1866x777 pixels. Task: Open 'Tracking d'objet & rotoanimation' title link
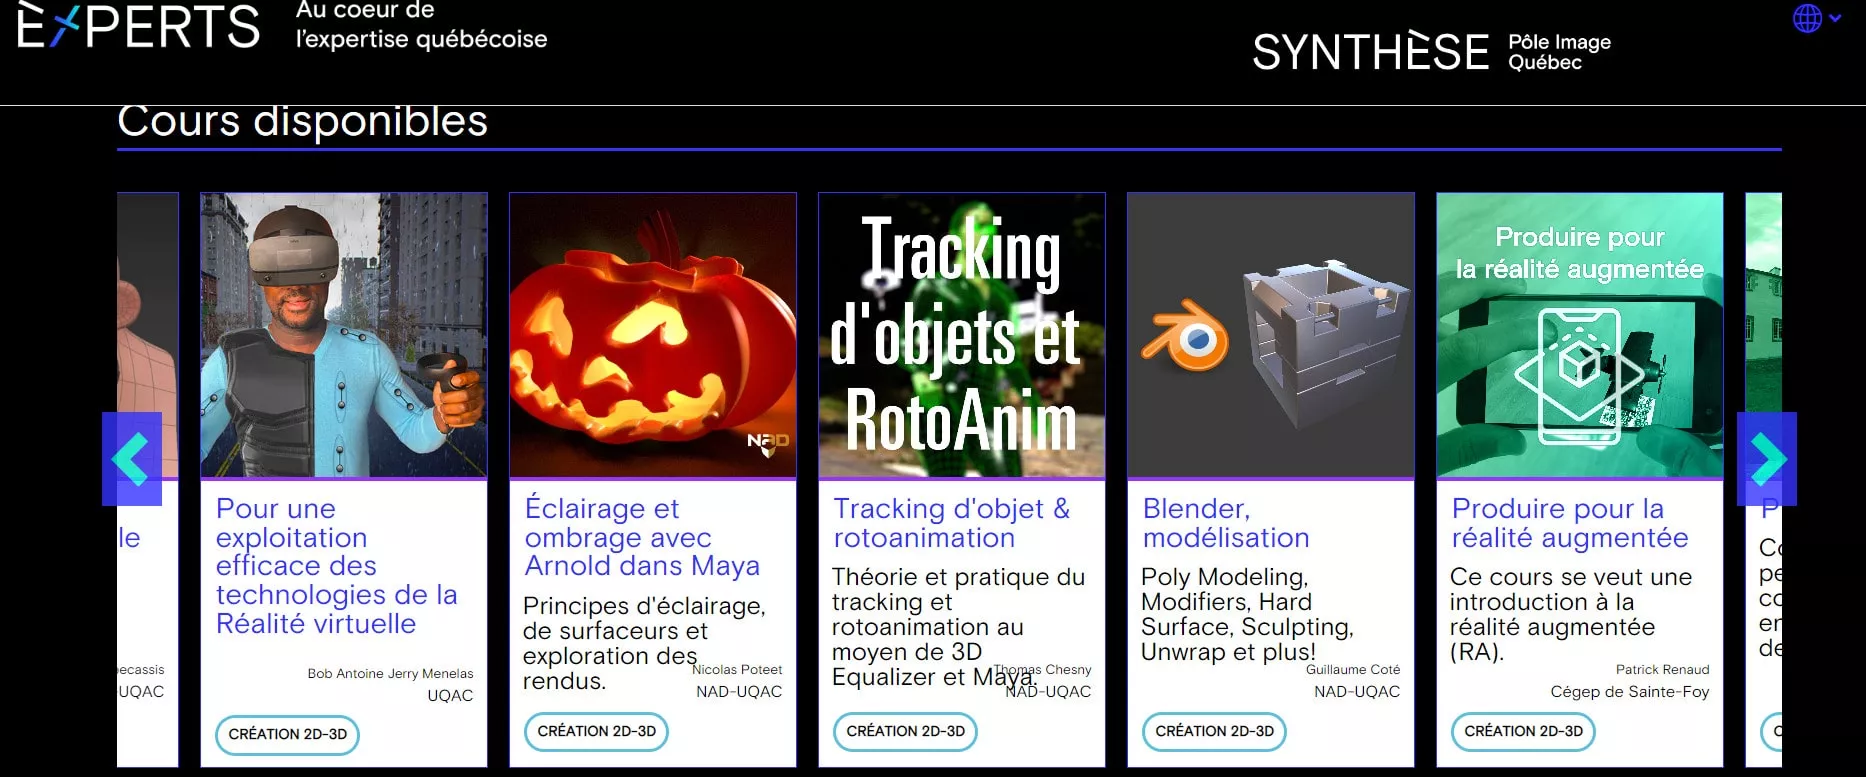(952, 523)
